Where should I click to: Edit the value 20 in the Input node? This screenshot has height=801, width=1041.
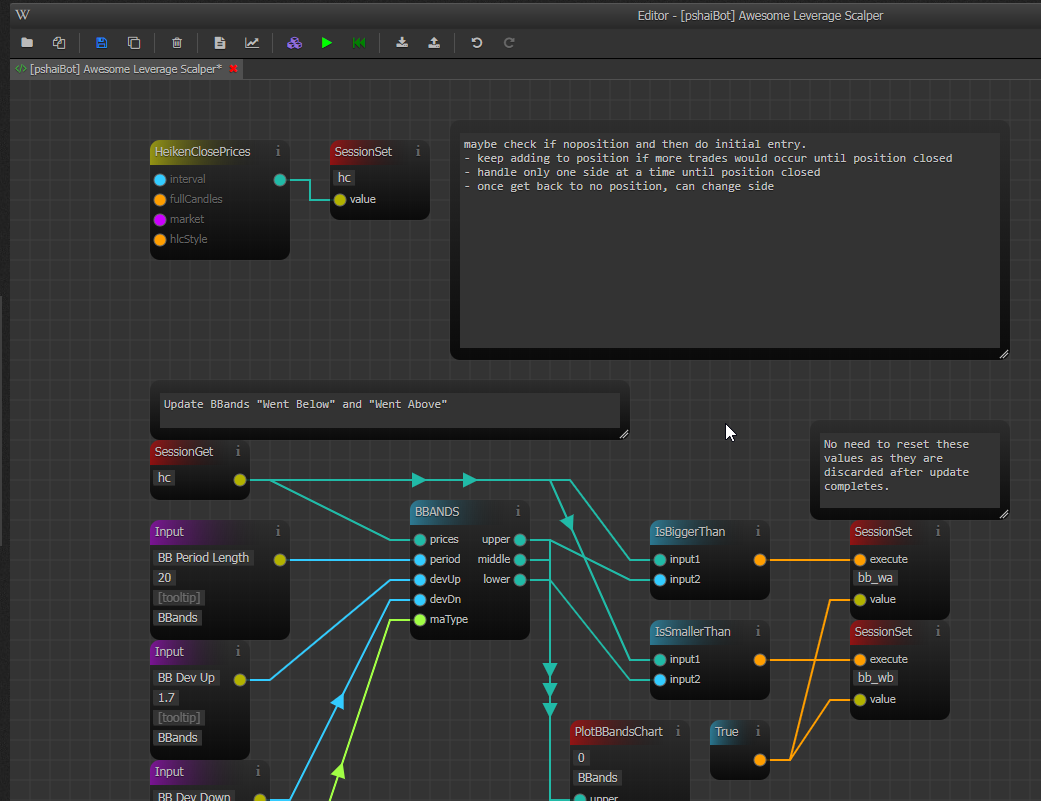pyautogui.click(x=165, y=577)
